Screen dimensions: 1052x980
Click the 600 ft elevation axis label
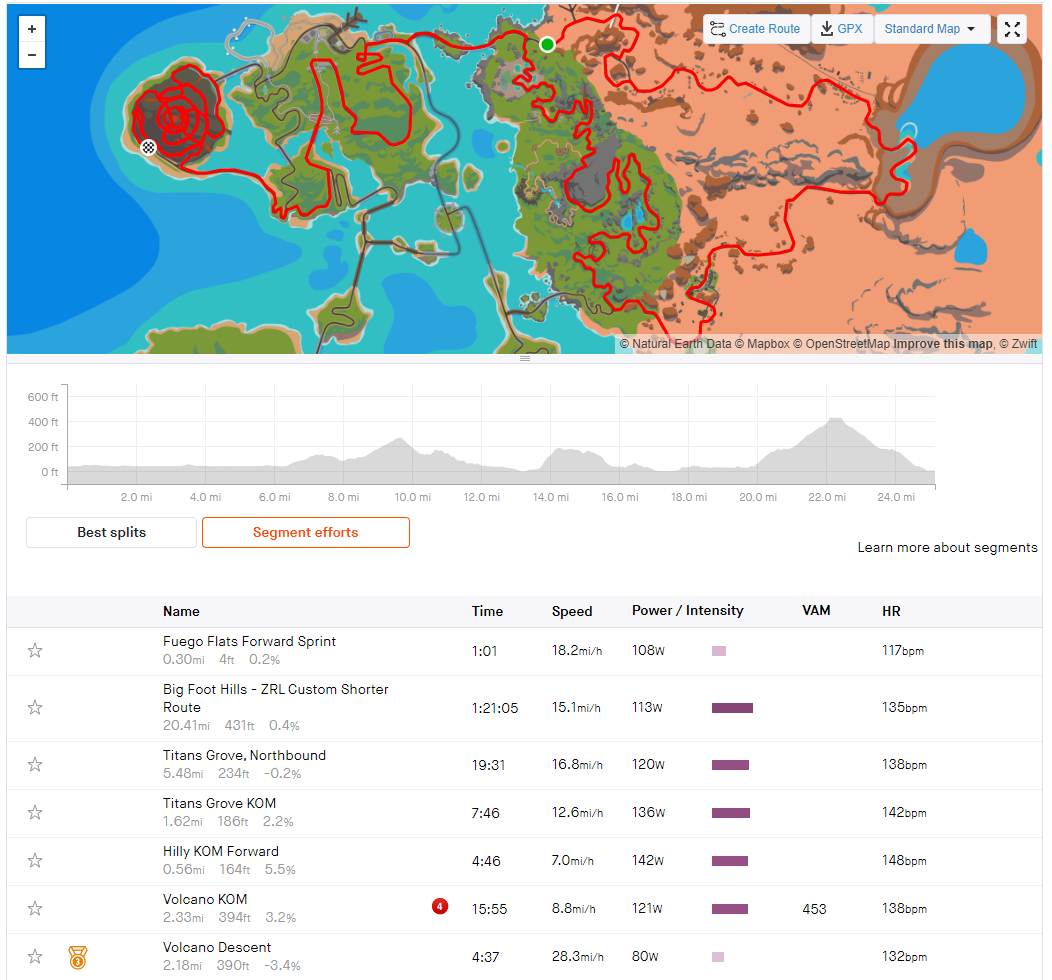[42, 397]
